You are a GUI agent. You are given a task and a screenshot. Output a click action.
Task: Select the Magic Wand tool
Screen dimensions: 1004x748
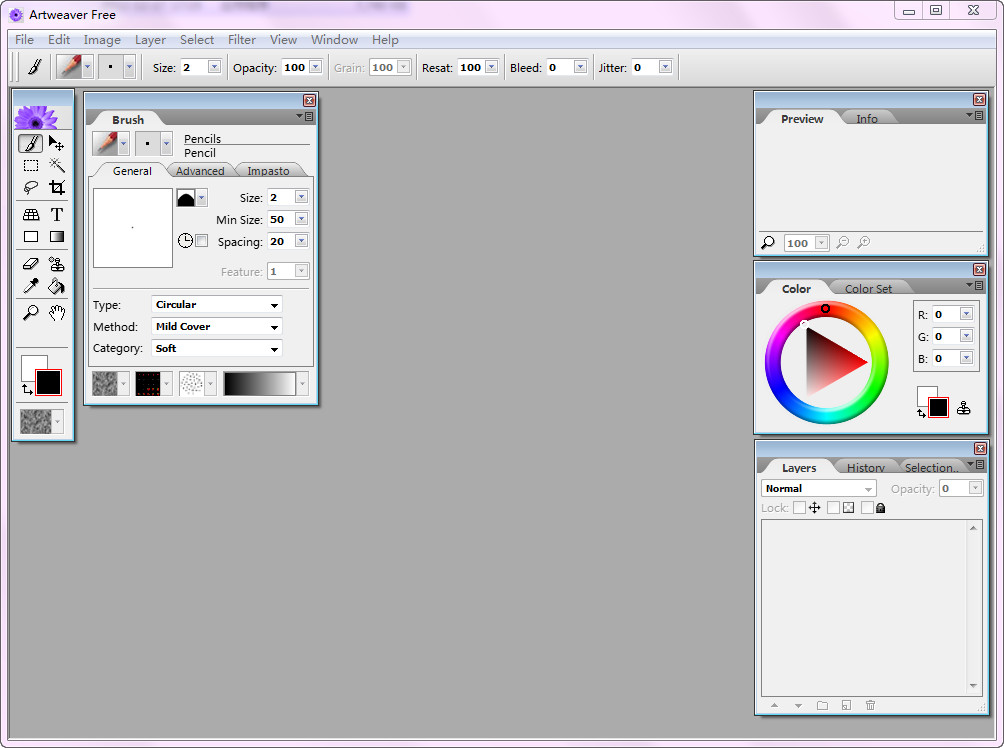point(57,165)
